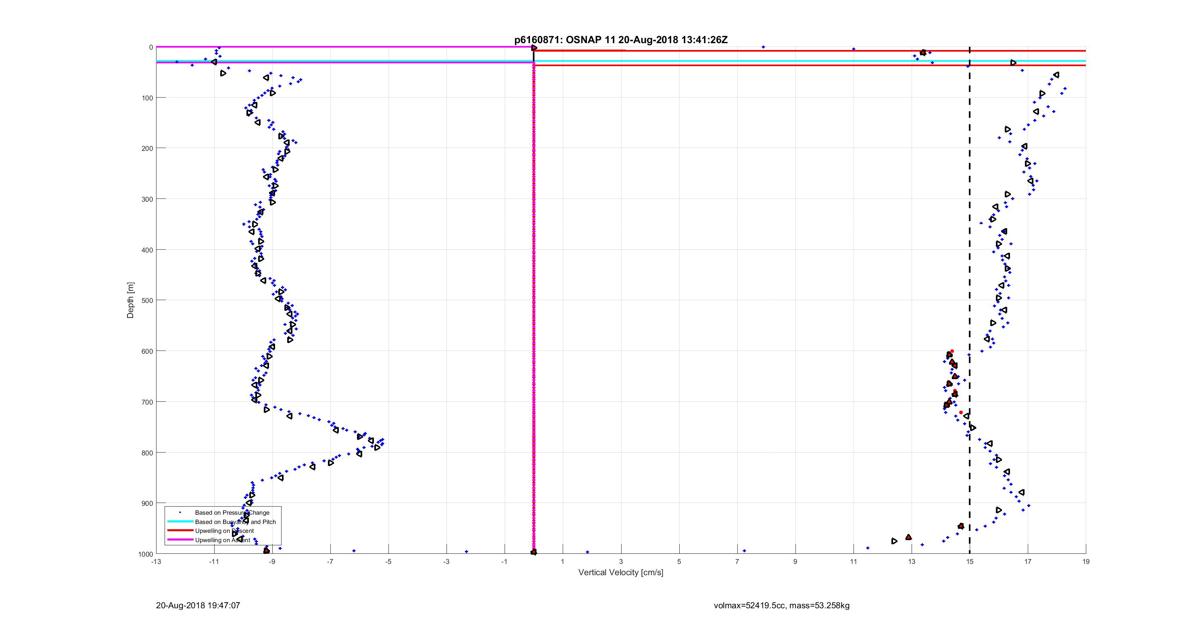Click the y-axis tick label '200'

pyautogui.click(x=146, y=148)
